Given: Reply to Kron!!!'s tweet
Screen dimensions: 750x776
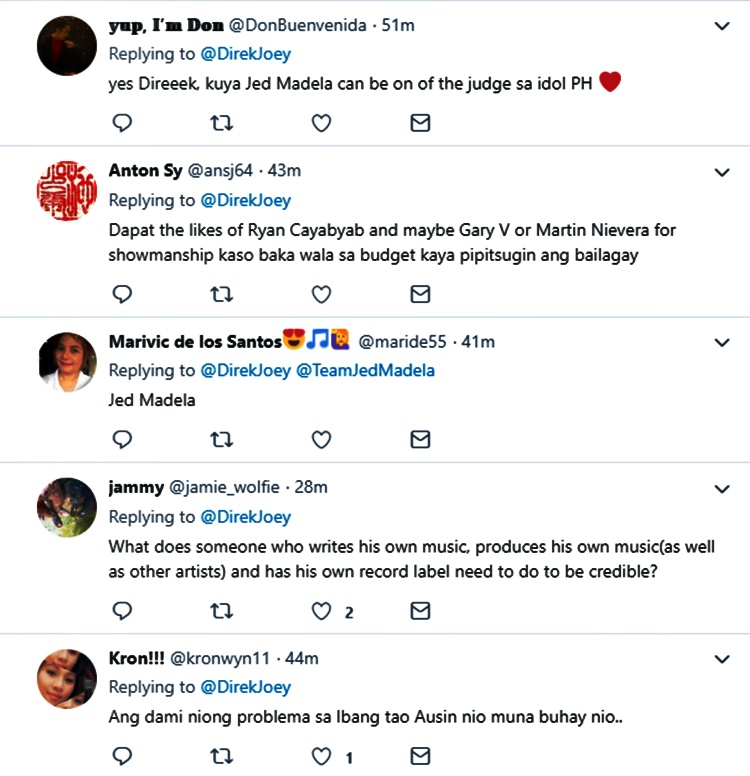Looking at the screenshot, I should (122, 756).
